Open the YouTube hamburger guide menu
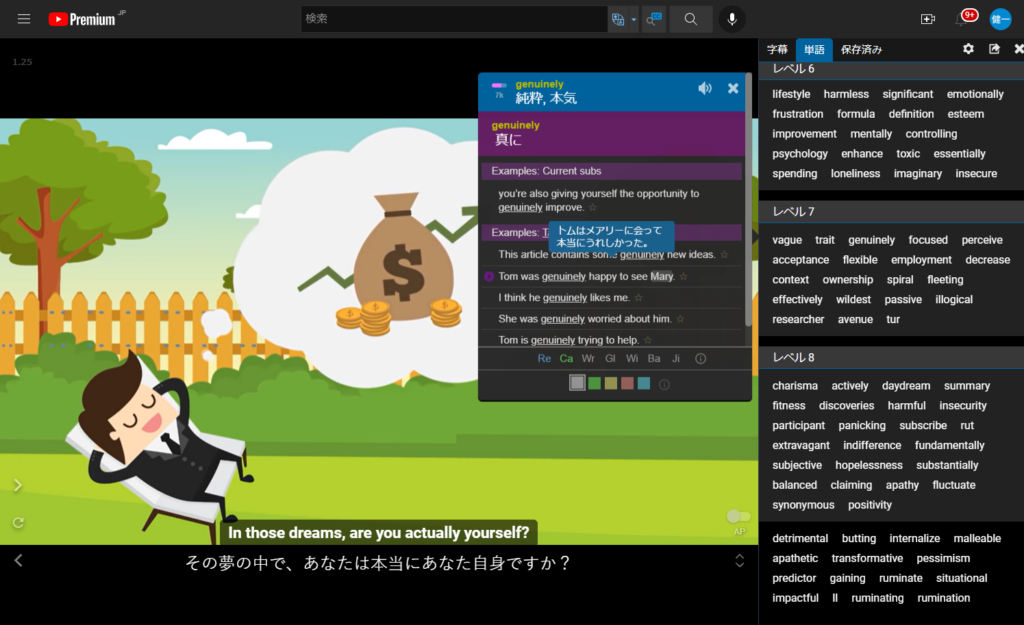 pyautogui.click(x=24, y=19)
